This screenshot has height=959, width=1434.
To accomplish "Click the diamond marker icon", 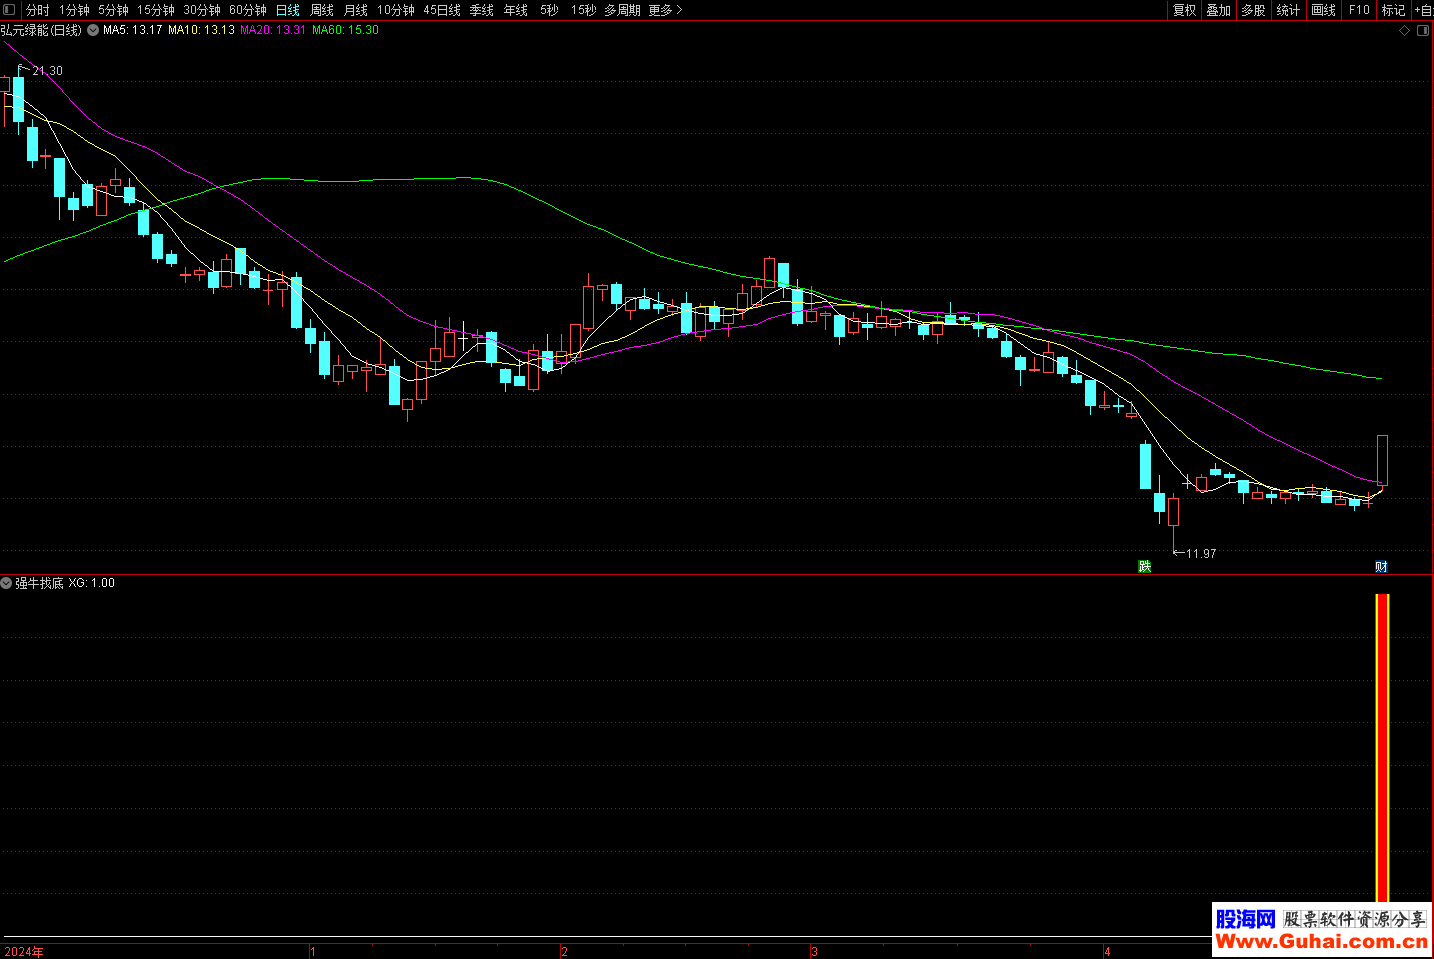I will click(1404, 31).
